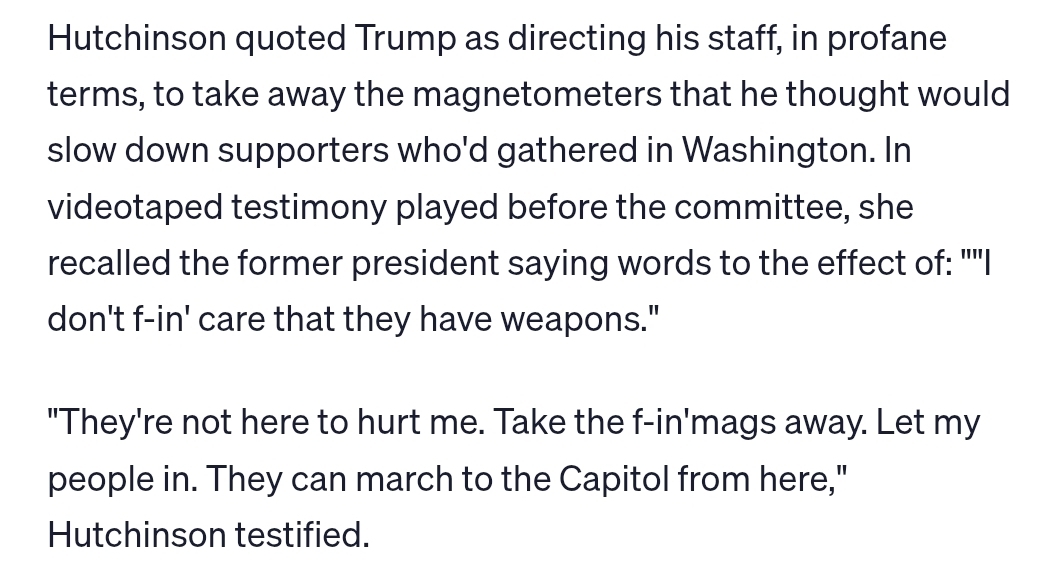Click the word "thought" in the second line
The height and width of the screenshot is (587, 1058).
tap(846, 94)
